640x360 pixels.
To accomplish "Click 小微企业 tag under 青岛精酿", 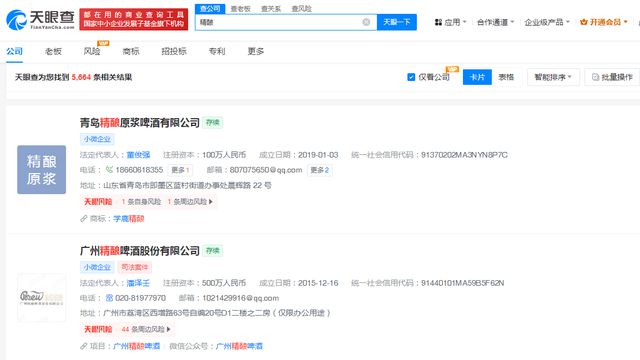I will pos(97,139).
